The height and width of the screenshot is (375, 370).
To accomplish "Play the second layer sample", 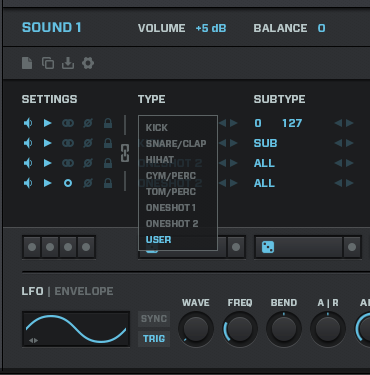I will 48,143.
